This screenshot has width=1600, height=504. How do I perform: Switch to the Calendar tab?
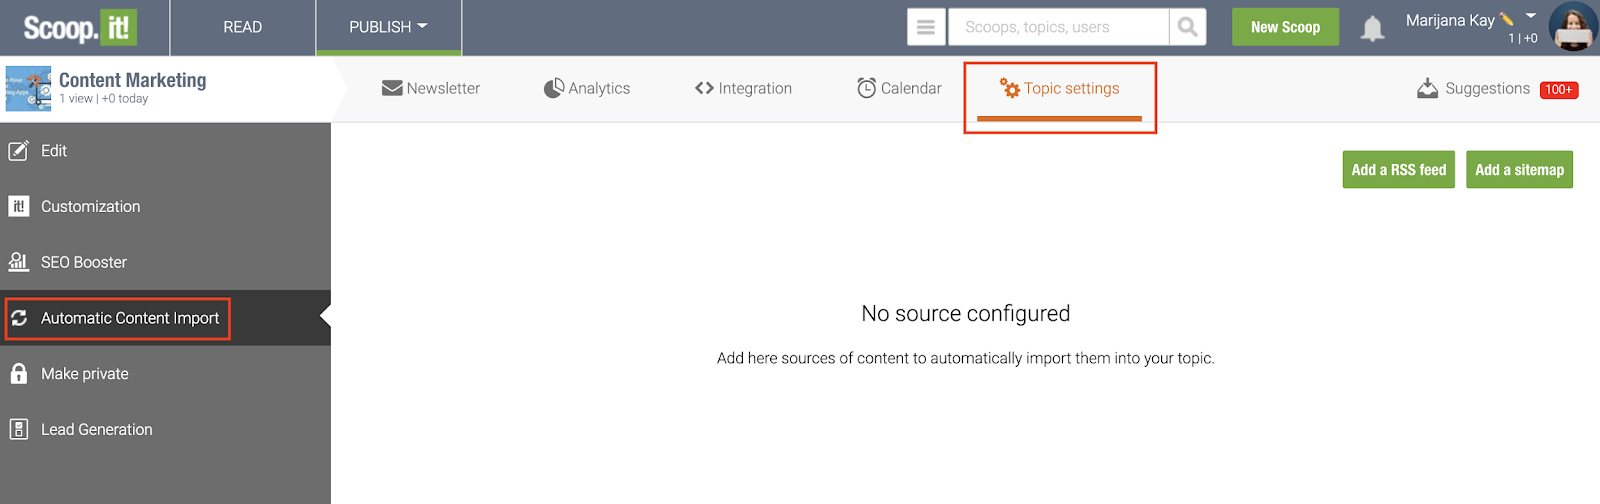click(899, 88)
